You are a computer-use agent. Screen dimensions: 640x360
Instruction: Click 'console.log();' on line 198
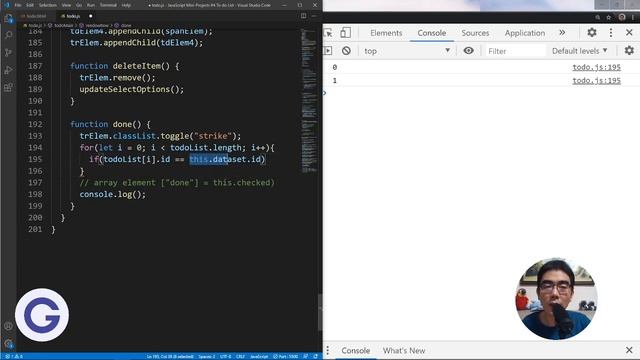[x=113, y=194]
